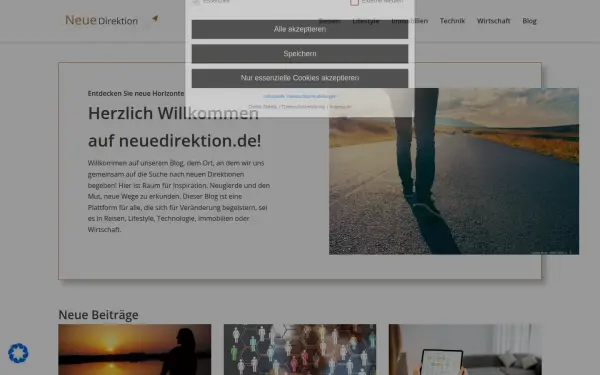Click the Entdecken Sie neue Horizonte text
Screen dimensions: 600x375
pos(136,93)
